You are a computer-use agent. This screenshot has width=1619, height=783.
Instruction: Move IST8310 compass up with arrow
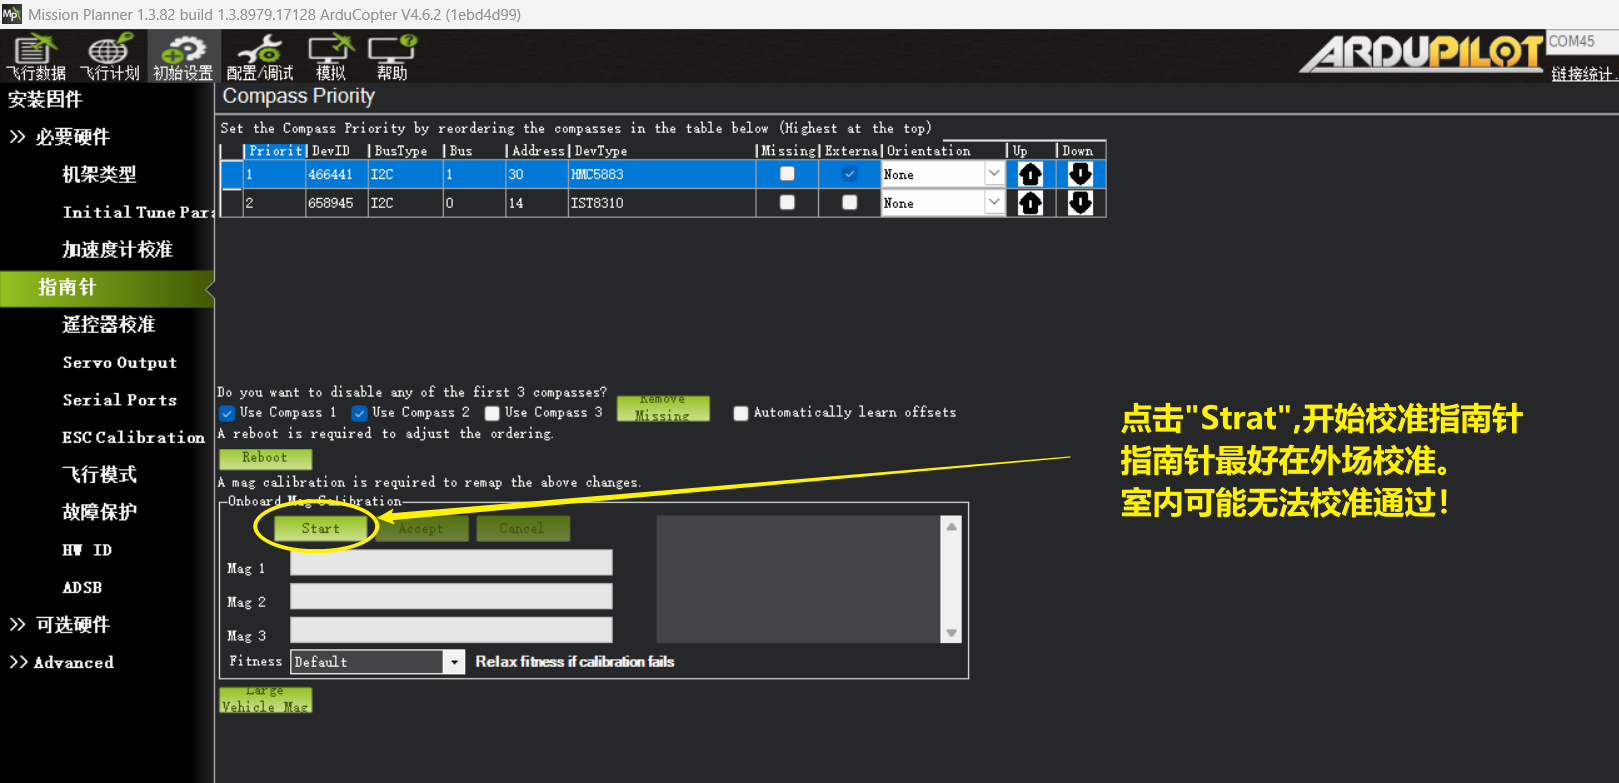point(1030,203)
